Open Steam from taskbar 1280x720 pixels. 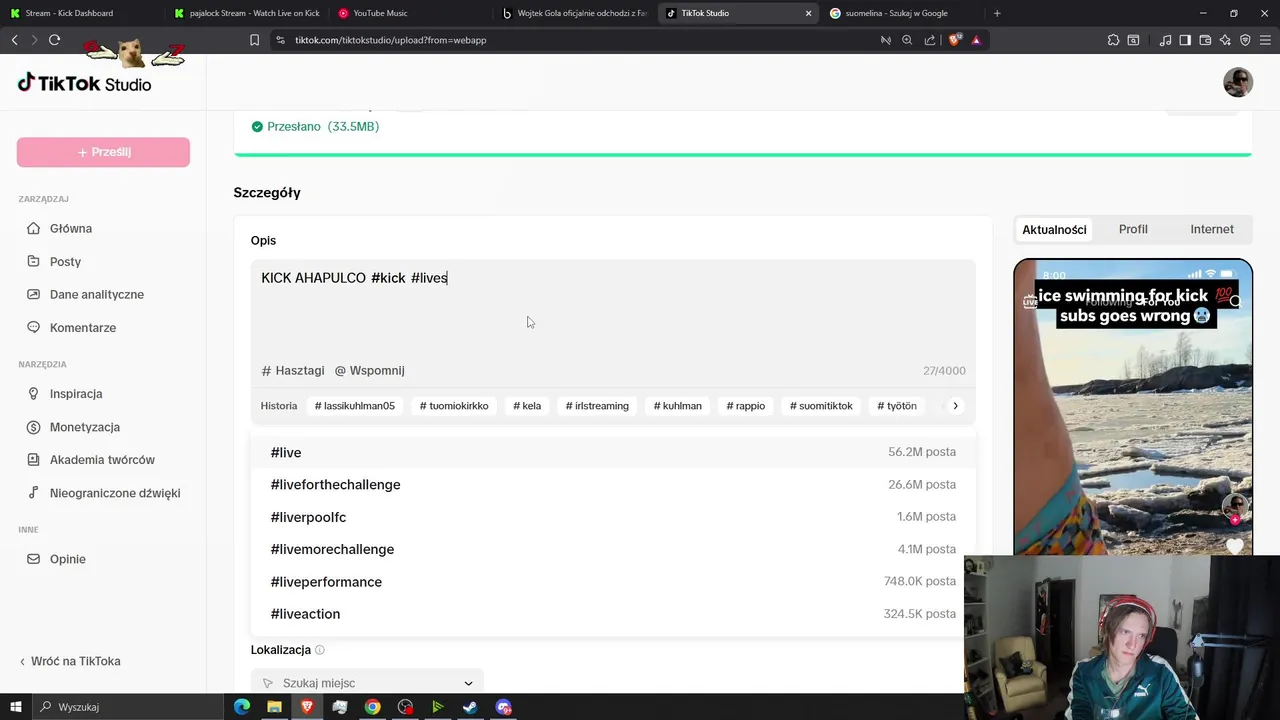(470, 707)
